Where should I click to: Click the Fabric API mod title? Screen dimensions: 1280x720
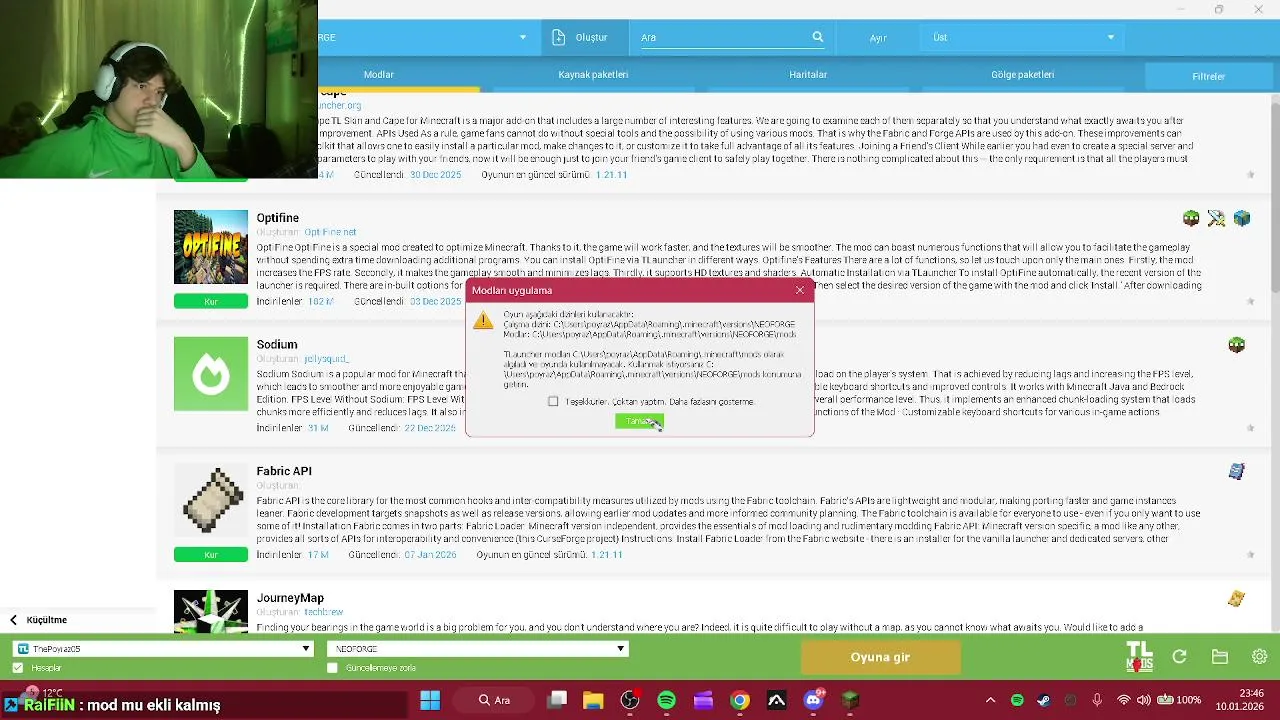pyautogui.click(x=284, y=471)
